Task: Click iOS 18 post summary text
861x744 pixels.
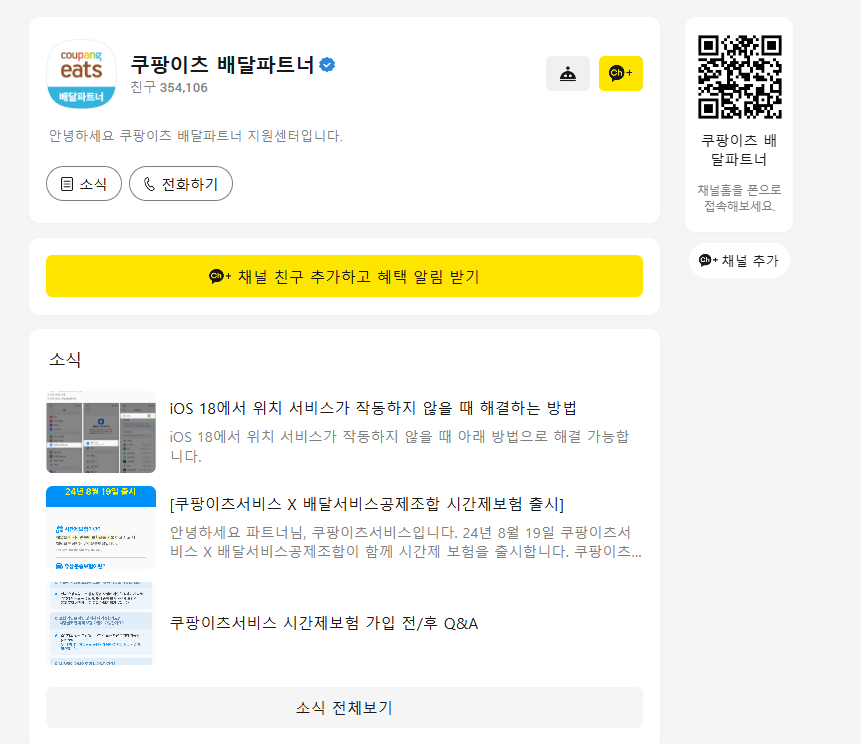Action: click(399, 446)
